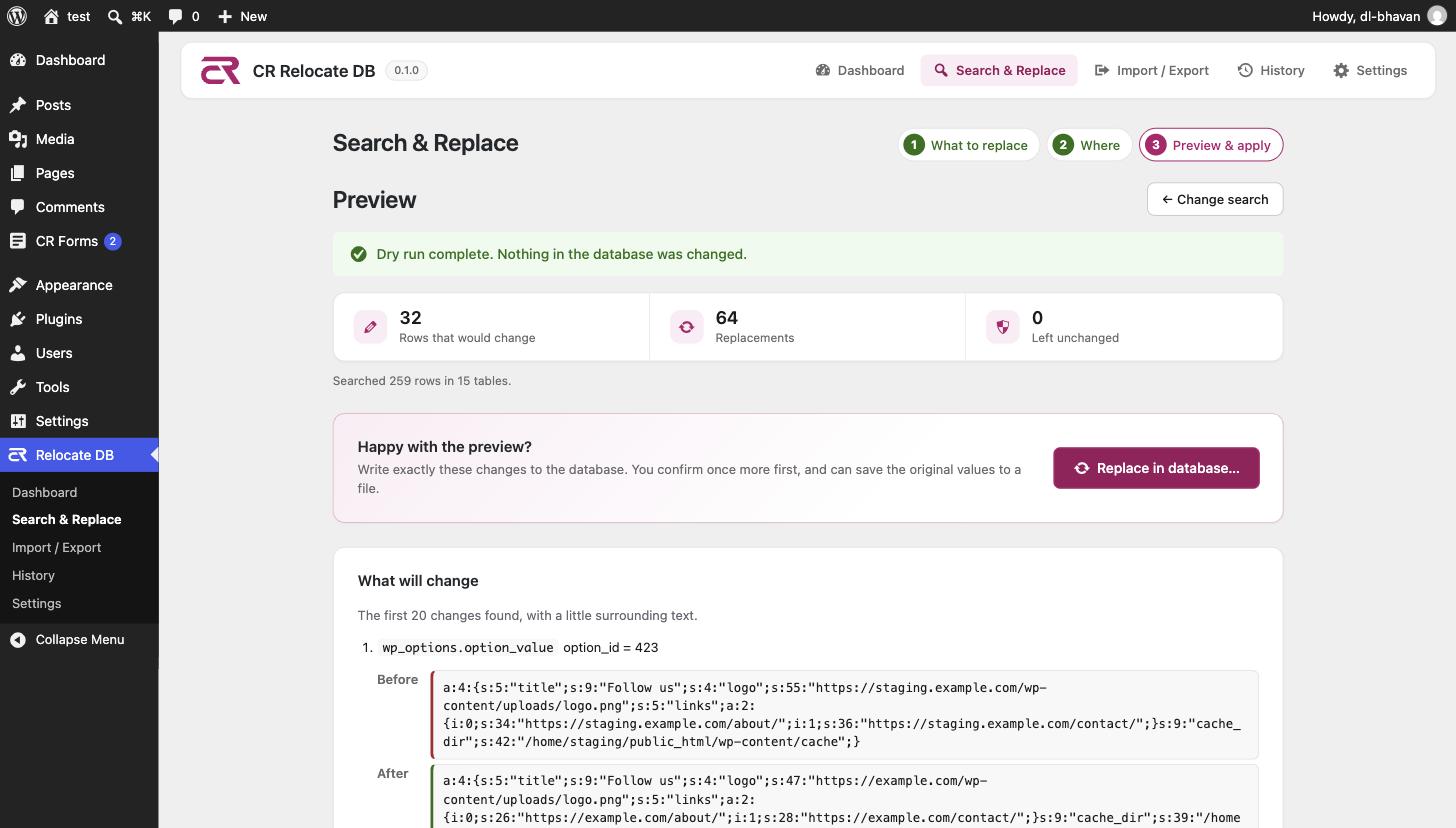This screenshot has height=828, width=1456.
Task: Select the Search & Replace tab
Action: tap(999, 70)
